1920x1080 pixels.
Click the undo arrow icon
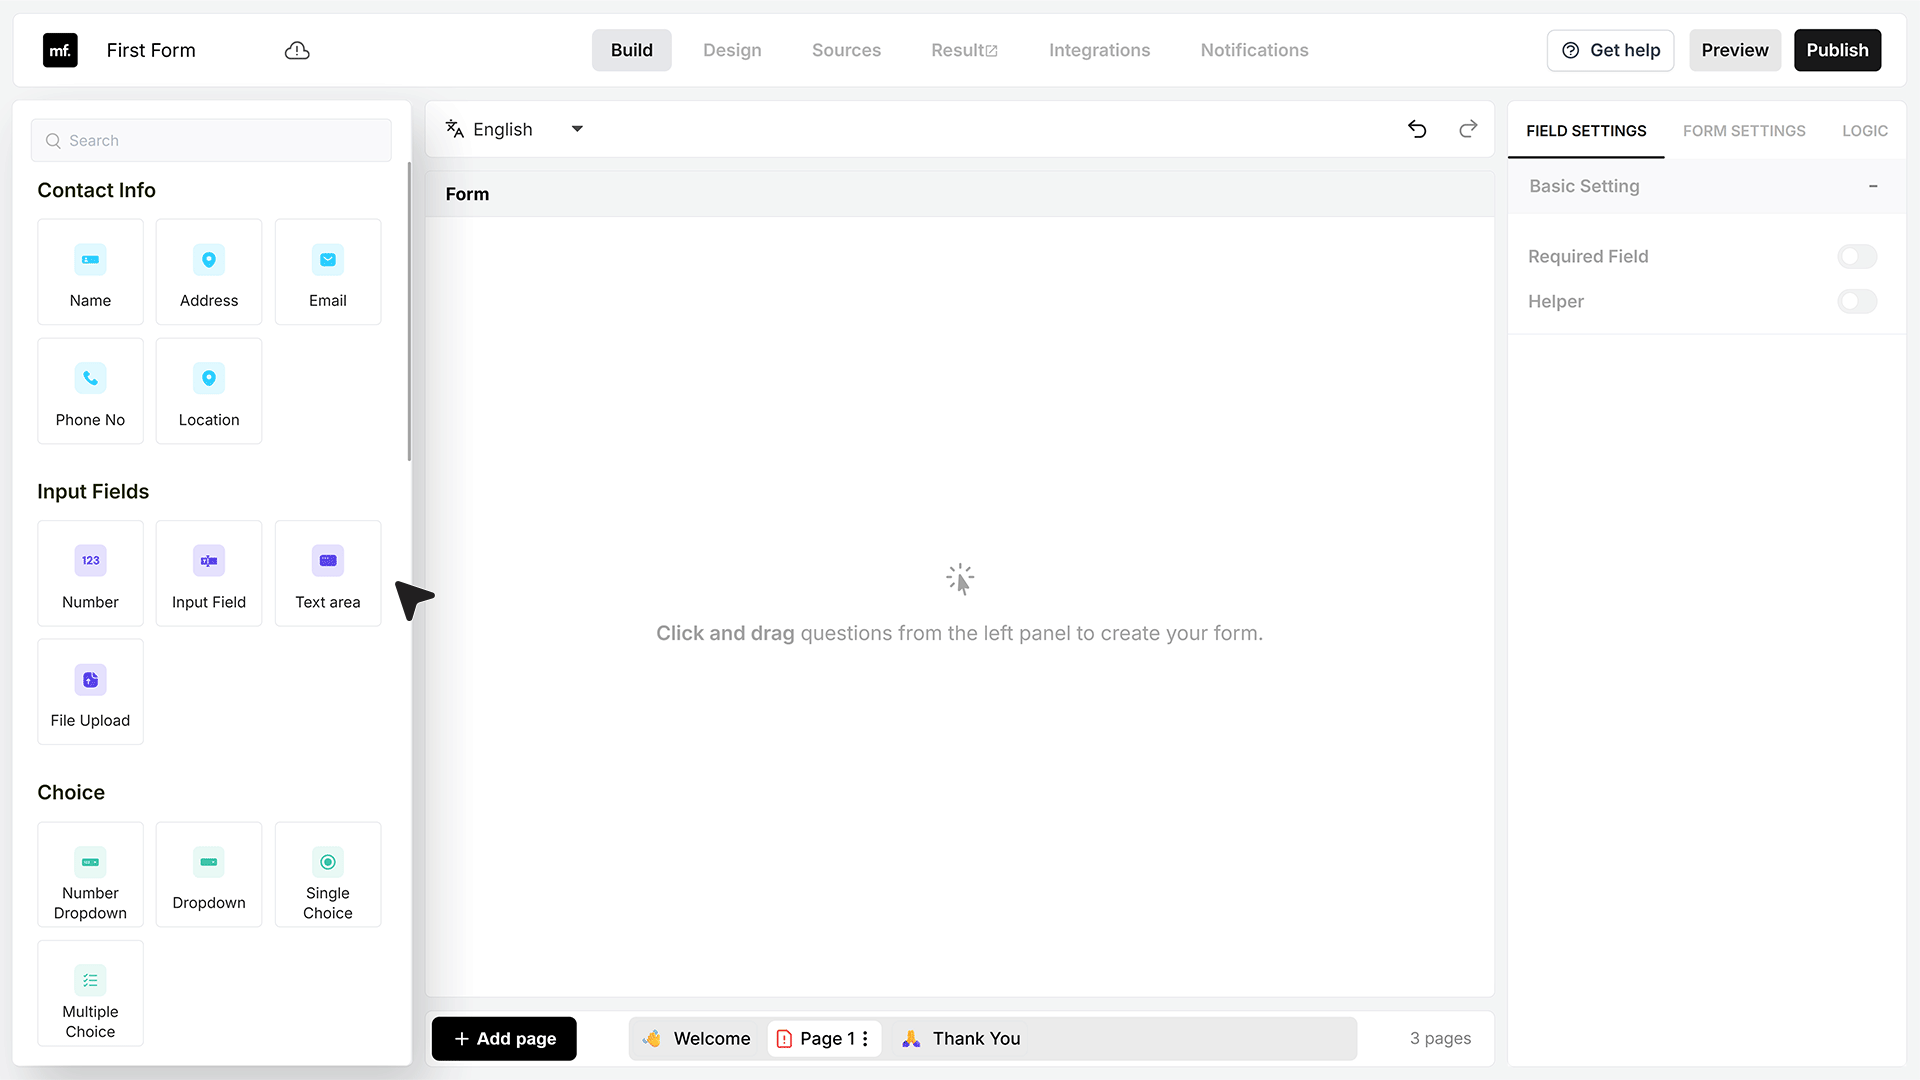1417,129
